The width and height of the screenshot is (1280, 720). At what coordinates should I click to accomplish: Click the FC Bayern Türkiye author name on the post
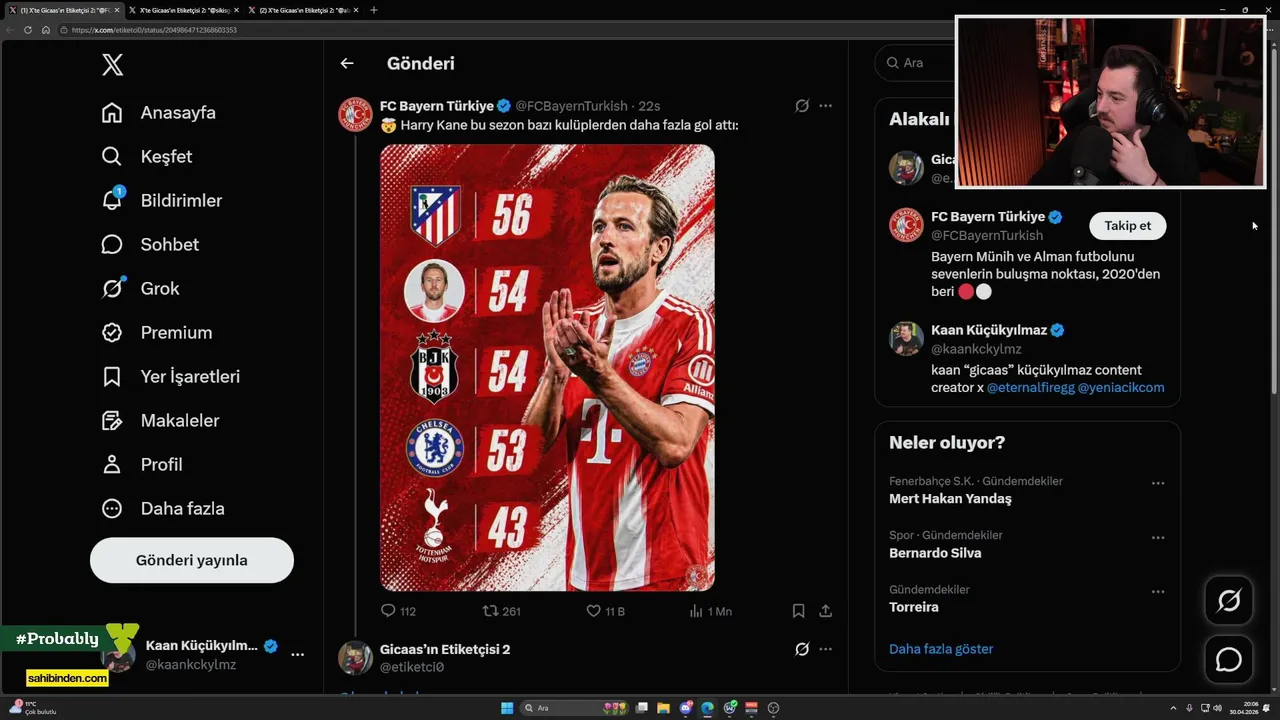pos(437,105)
